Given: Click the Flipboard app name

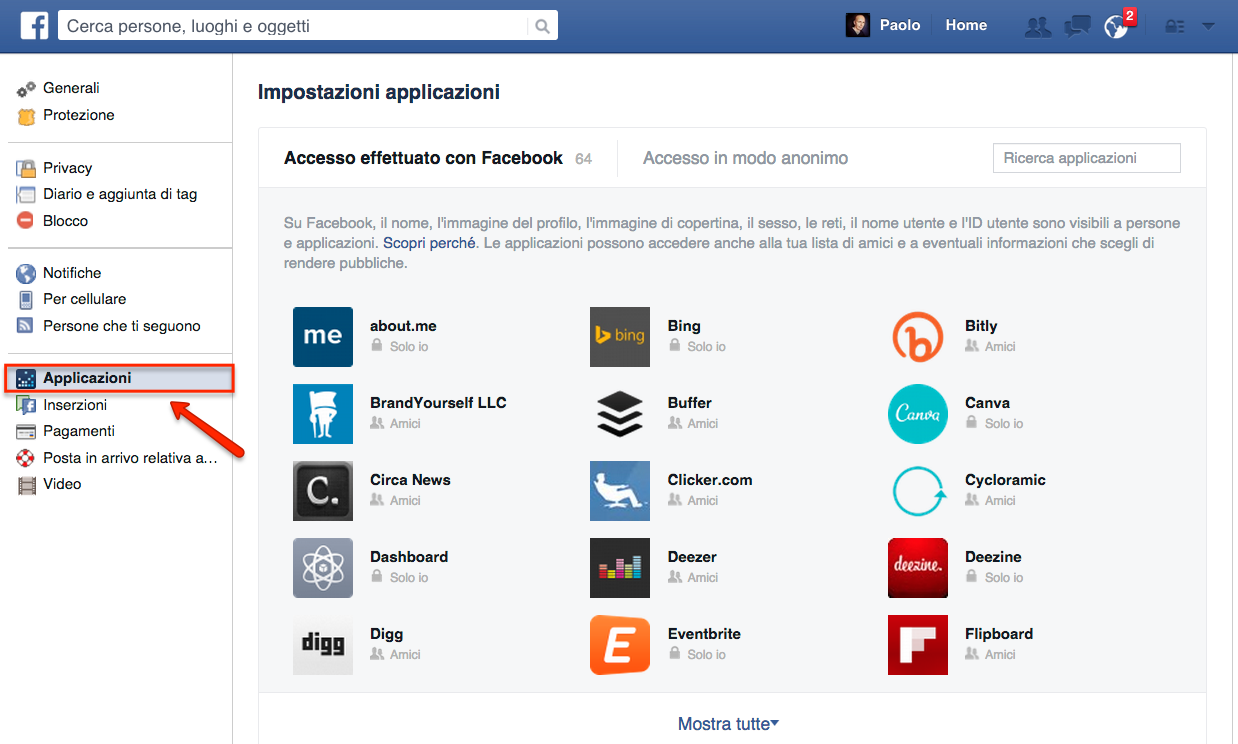Looking at the screenshot, I should point(999,634).
